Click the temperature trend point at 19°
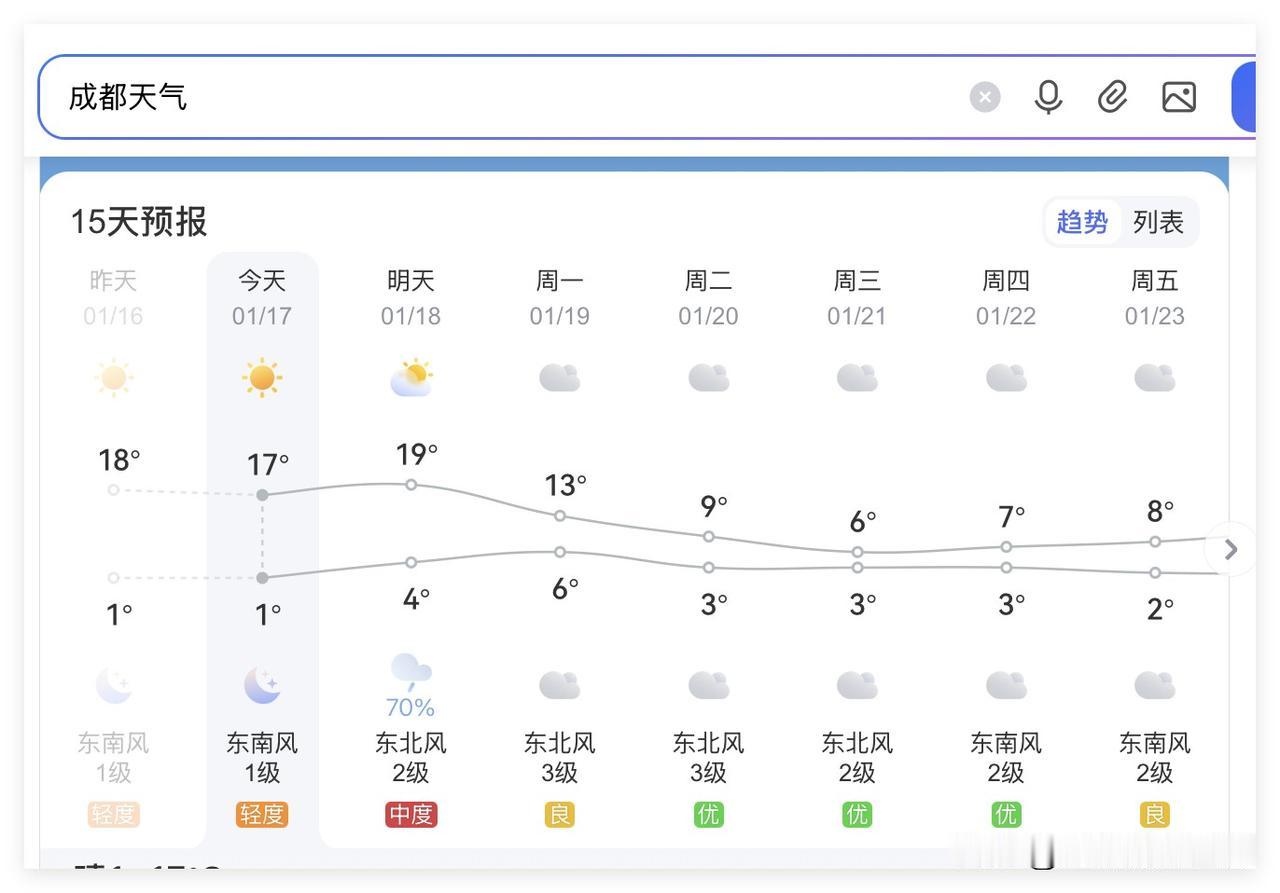Screen dimensions: 1280x893 point(410,484)
